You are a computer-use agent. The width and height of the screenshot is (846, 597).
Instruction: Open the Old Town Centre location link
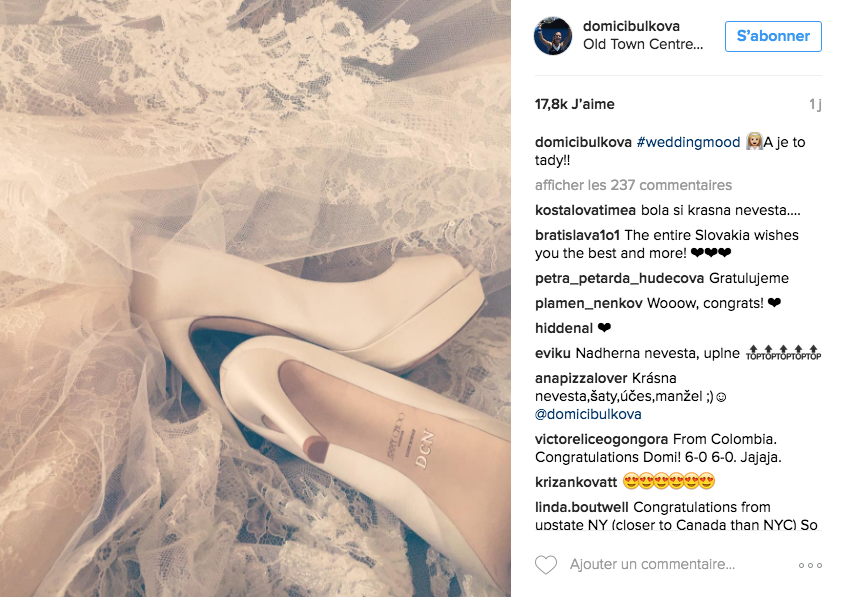[x=643, y=44]
